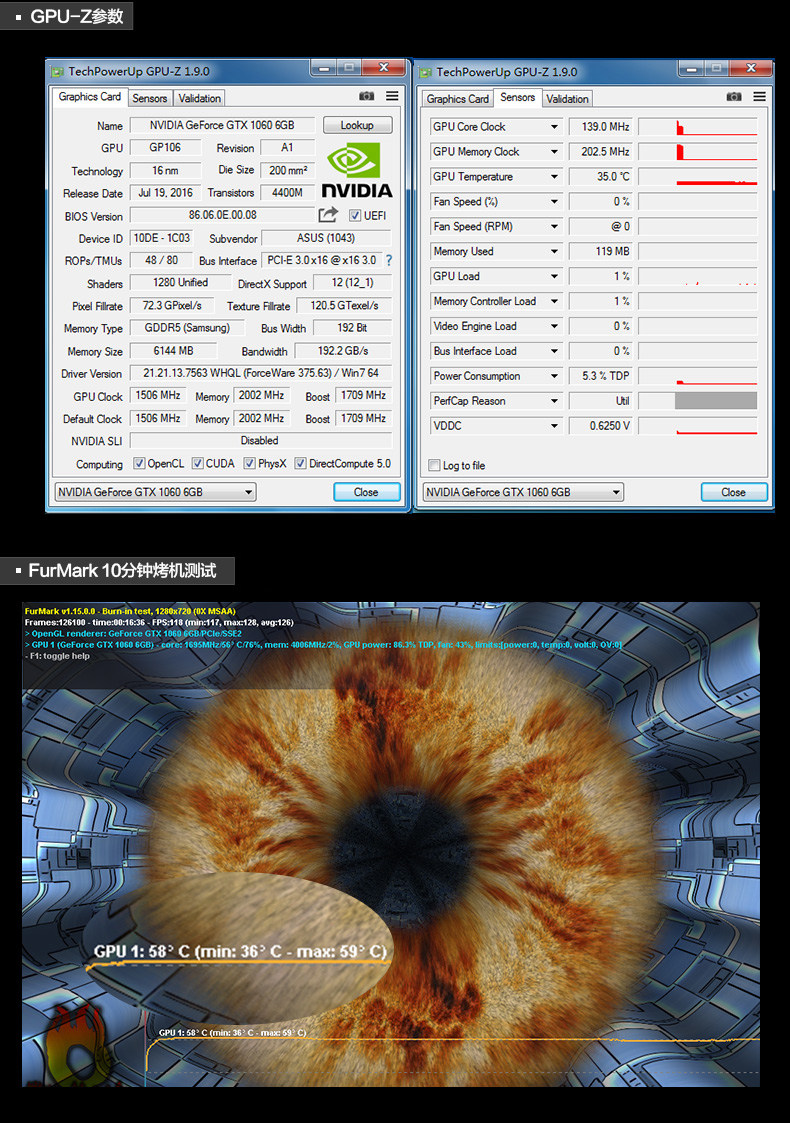
Task: Open Memory Controller Load sensor dropdown
Action: coord(554,302)
